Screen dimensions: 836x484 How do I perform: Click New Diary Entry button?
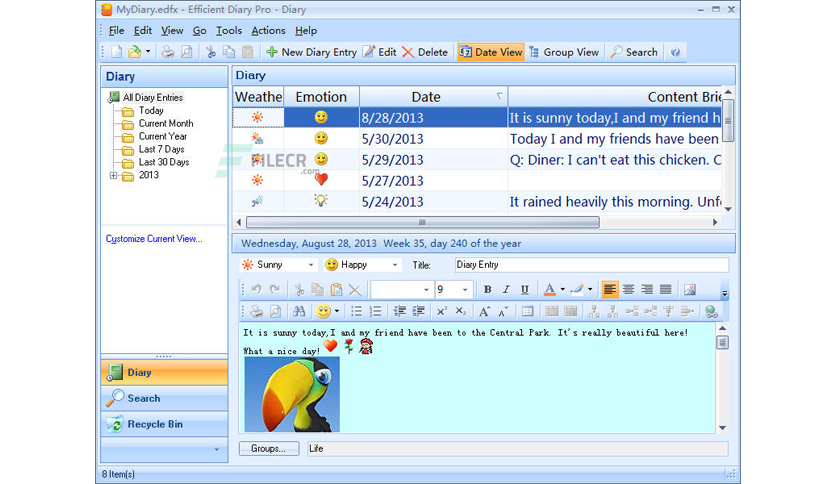click(x=311, y=52)
